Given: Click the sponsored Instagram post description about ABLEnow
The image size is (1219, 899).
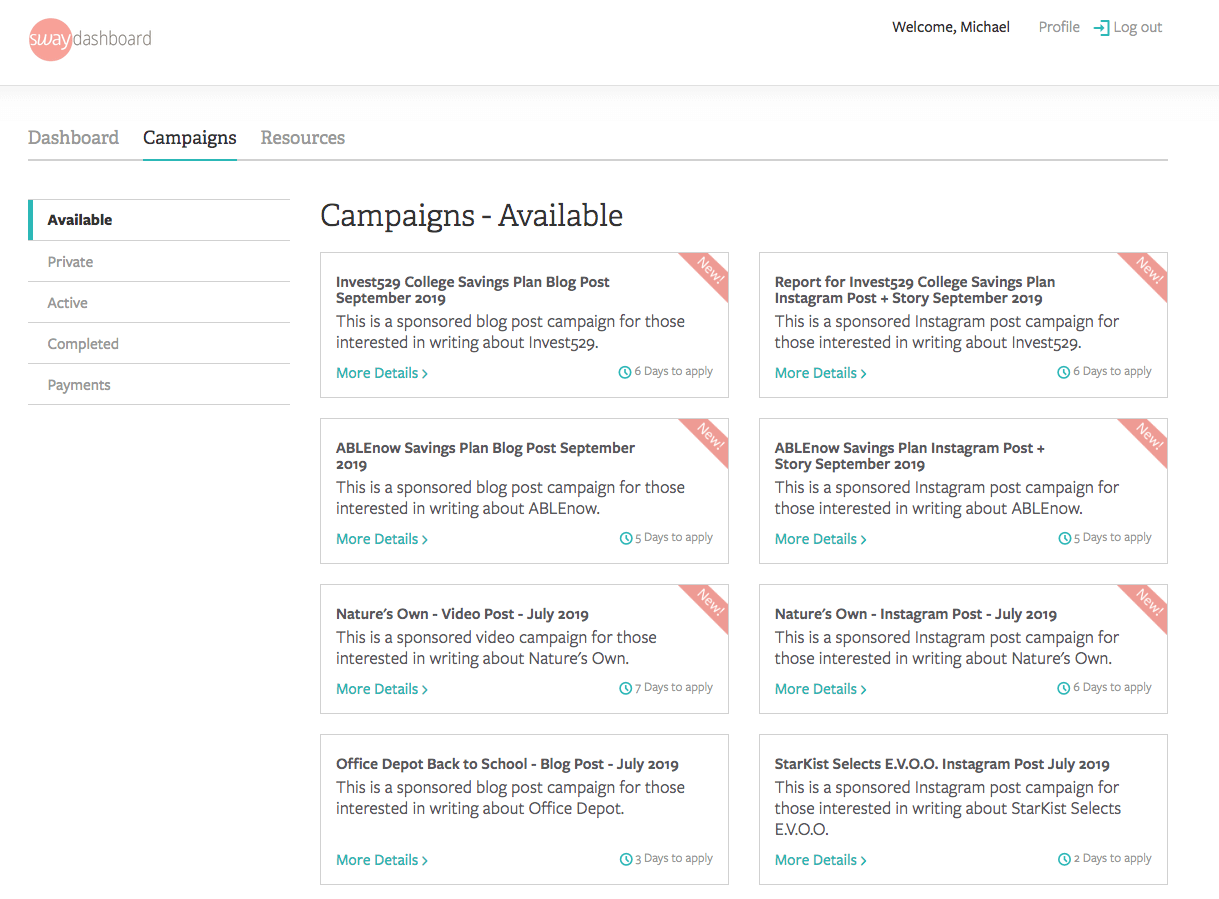Looking at the screenshot, I should [x=947, y=498].
